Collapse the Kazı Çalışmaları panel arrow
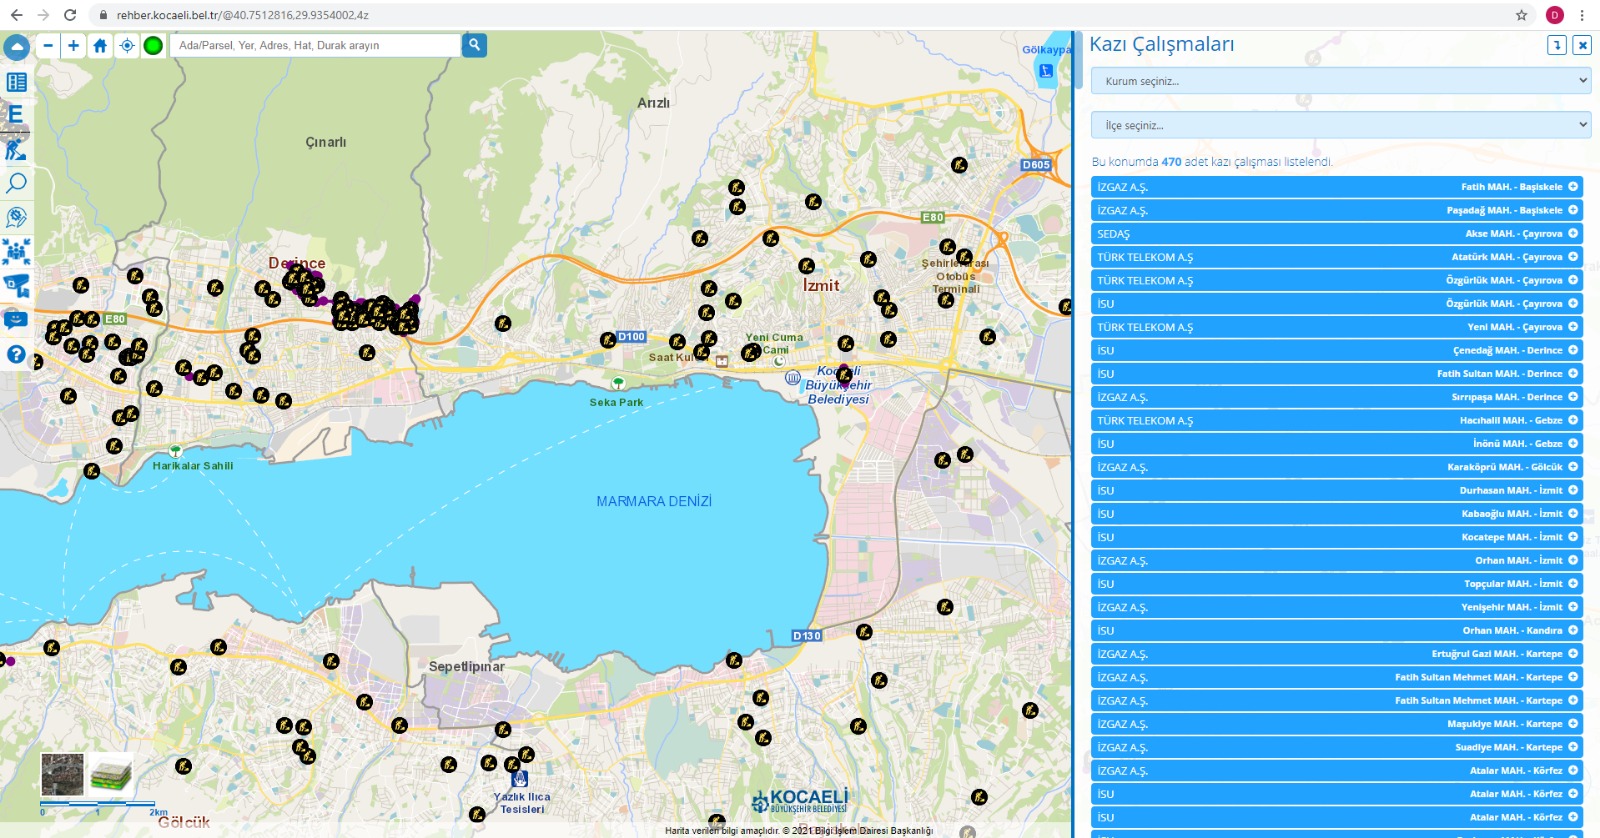 [1557, 45]
